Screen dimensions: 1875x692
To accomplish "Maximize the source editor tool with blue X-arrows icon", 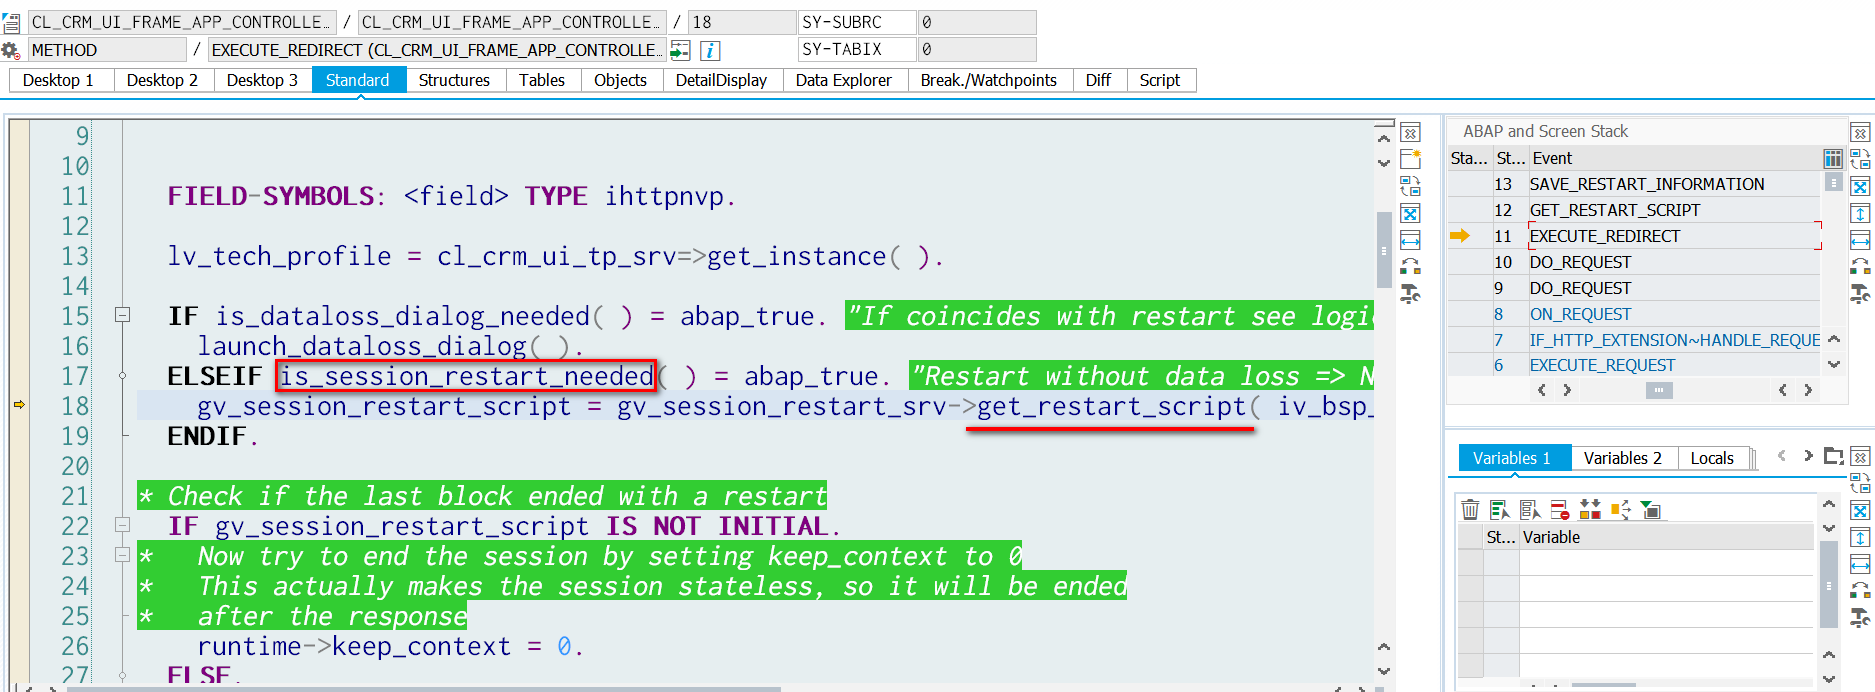I will (1410, 213).
